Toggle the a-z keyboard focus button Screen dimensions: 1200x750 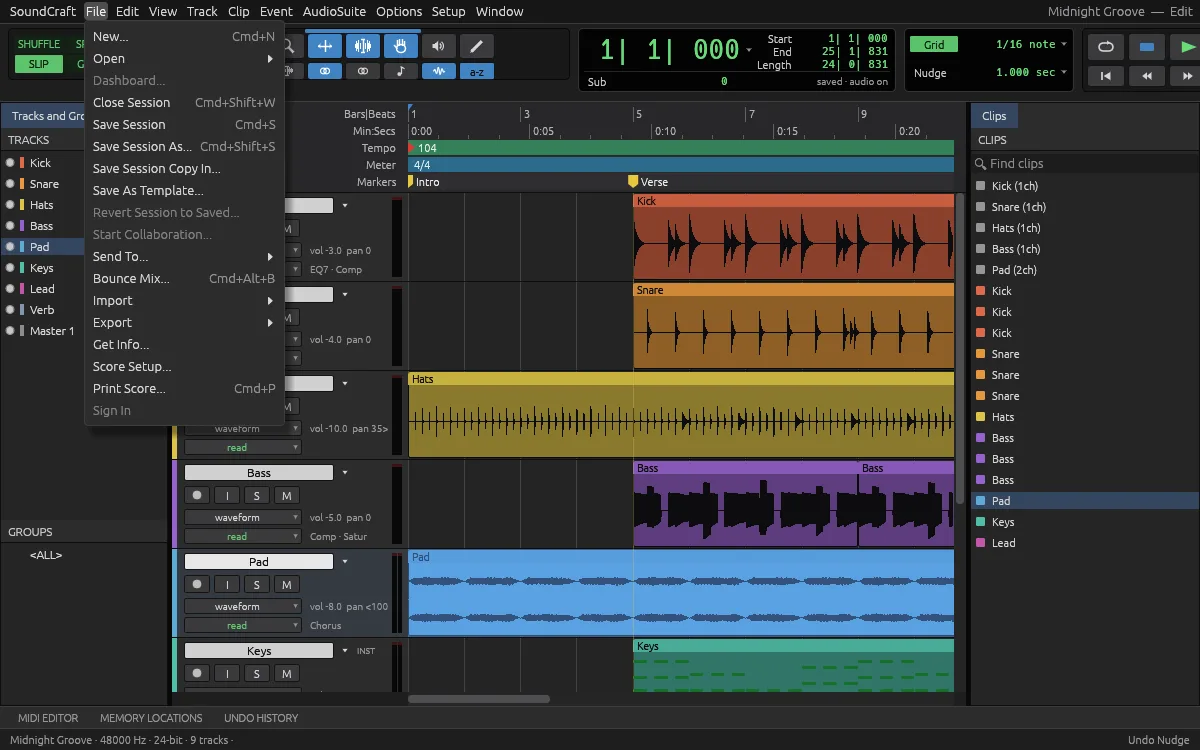(x=476, y=72)
